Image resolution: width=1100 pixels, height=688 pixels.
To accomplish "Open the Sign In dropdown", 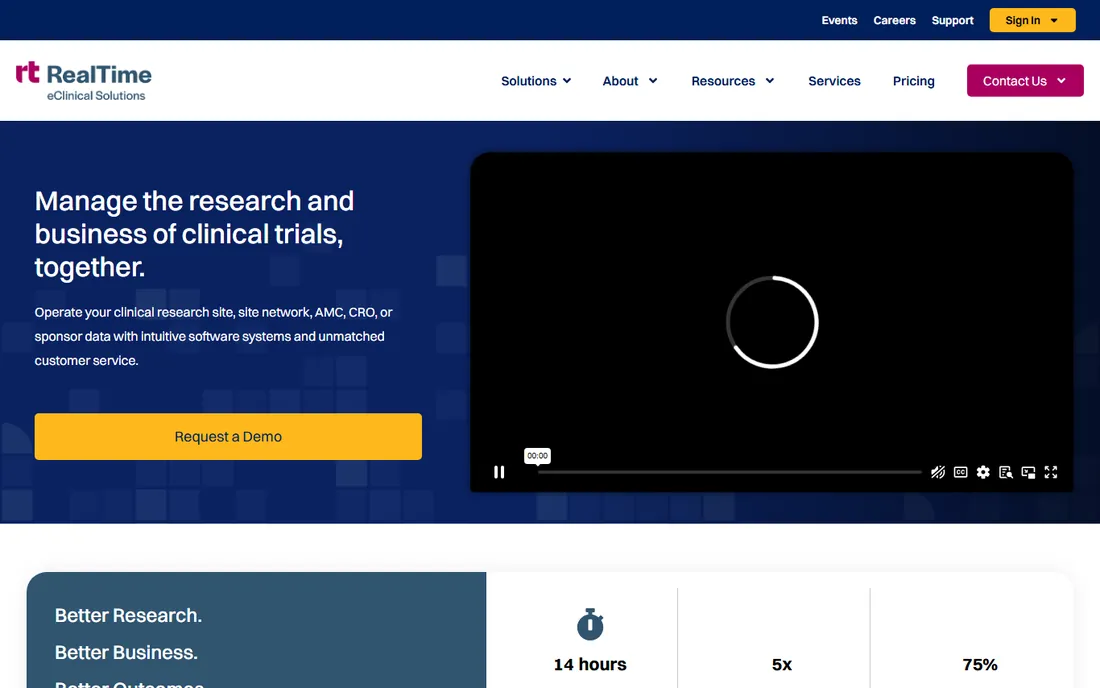I will coord(1032,20).
